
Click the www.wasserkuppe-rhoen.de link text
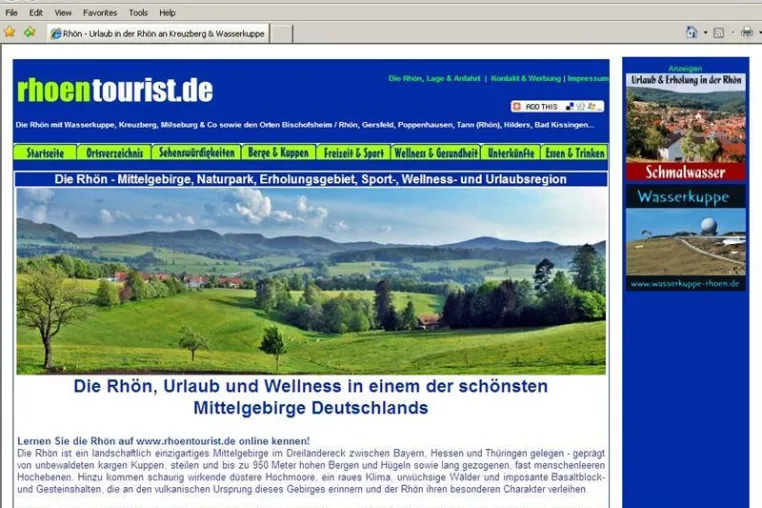coord(685,283)
